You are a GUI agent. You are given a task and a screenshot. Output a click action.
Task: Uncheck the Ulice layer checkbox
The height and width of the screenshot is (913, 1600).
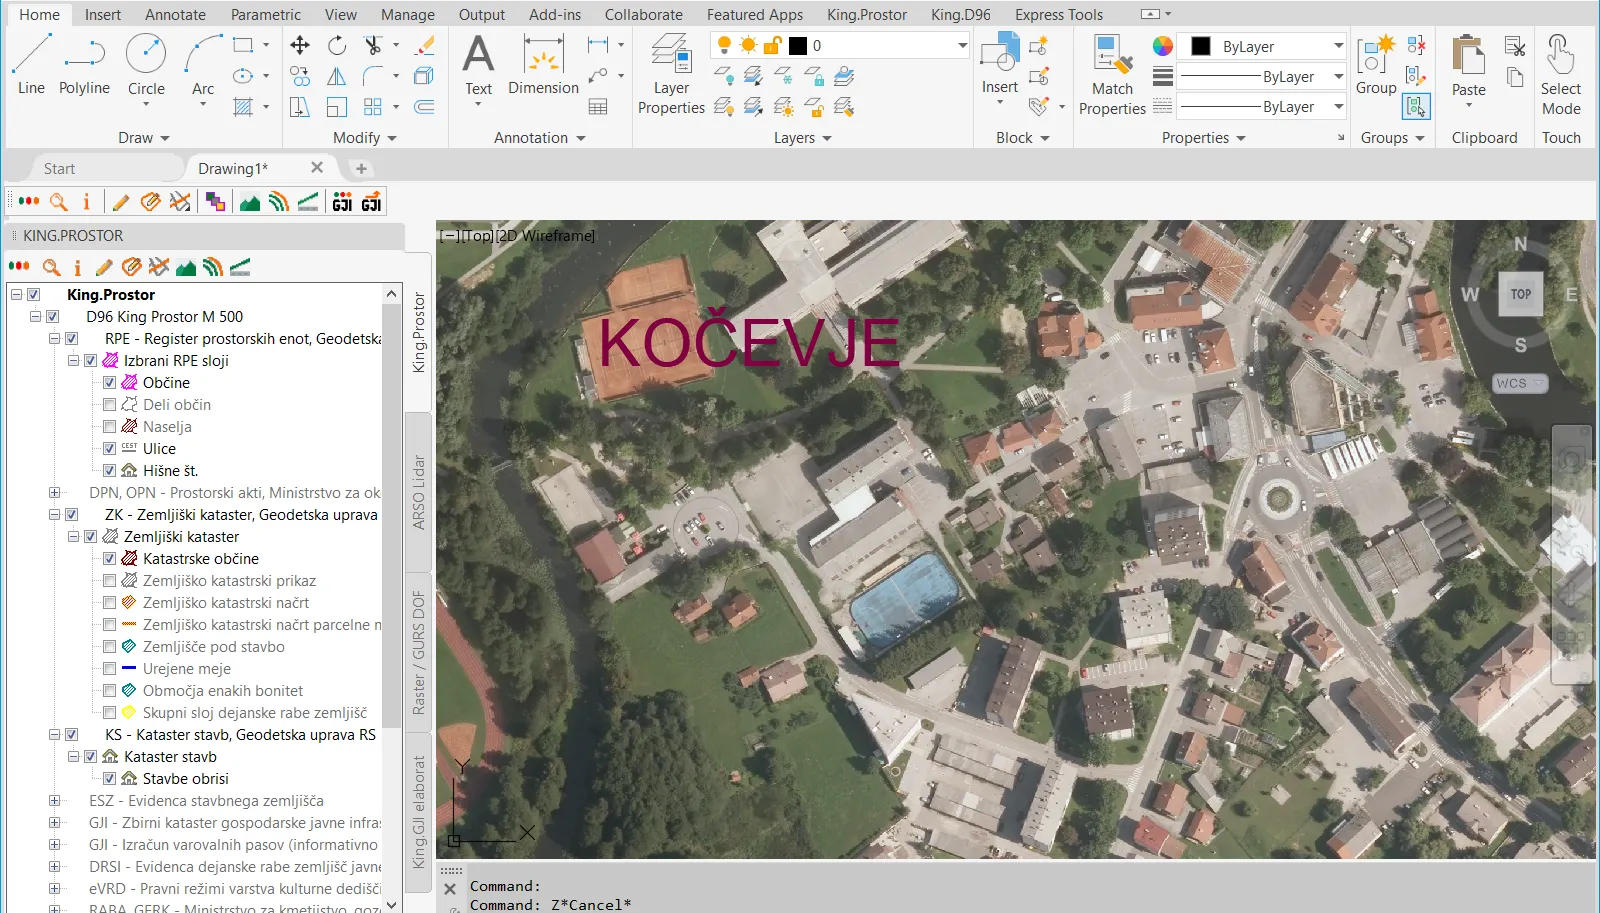pyautogui.click(x=110, y=449)
